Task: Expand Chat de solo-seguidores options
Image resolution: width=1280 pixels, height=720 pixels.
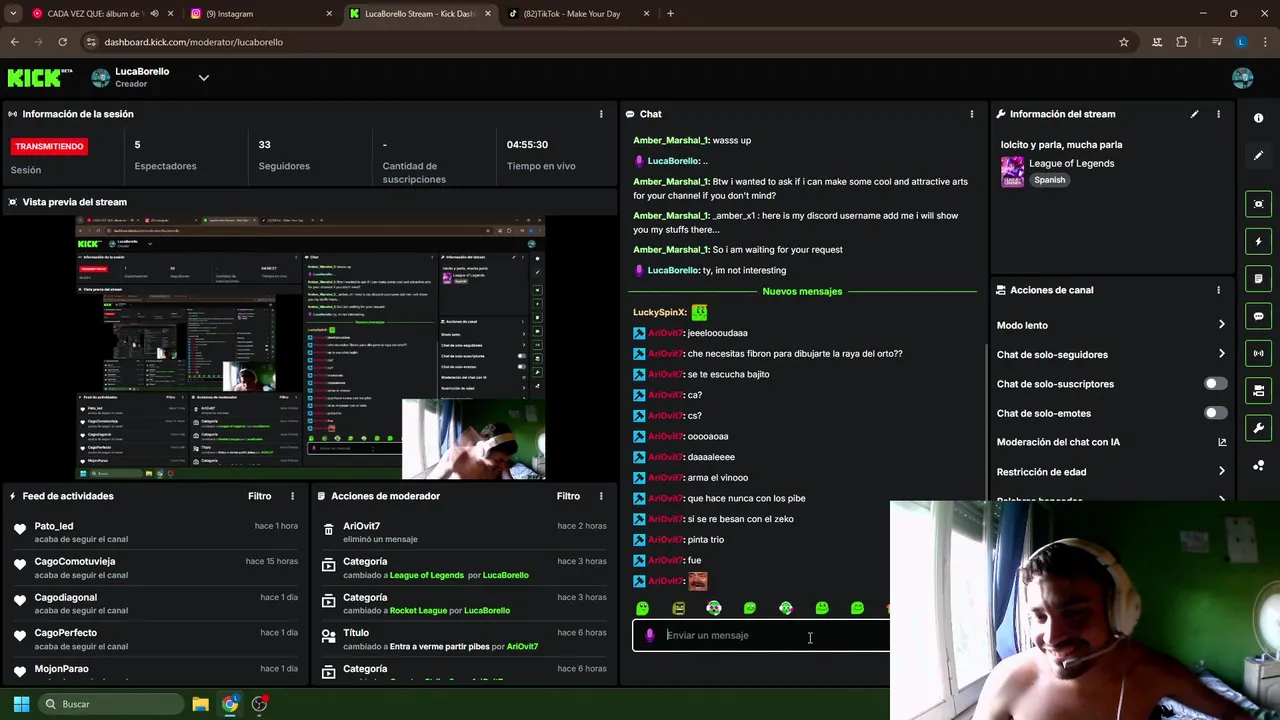Action: click(1221, 354)
